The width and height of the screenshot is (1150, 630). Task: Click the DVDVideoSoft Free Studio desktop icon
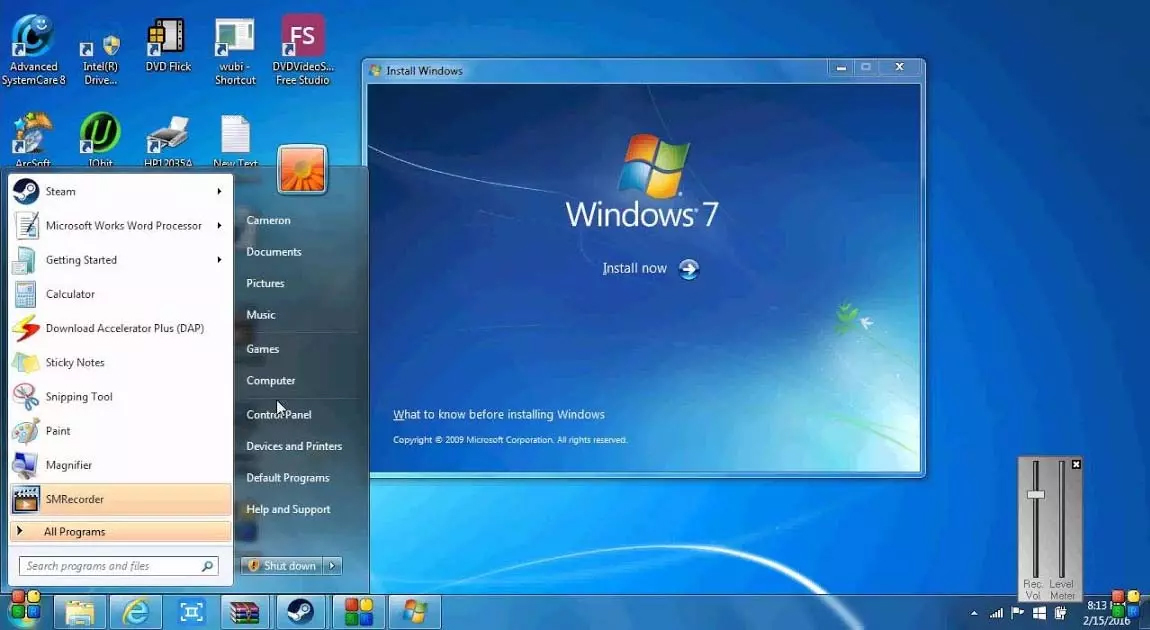tap(302, 40)
